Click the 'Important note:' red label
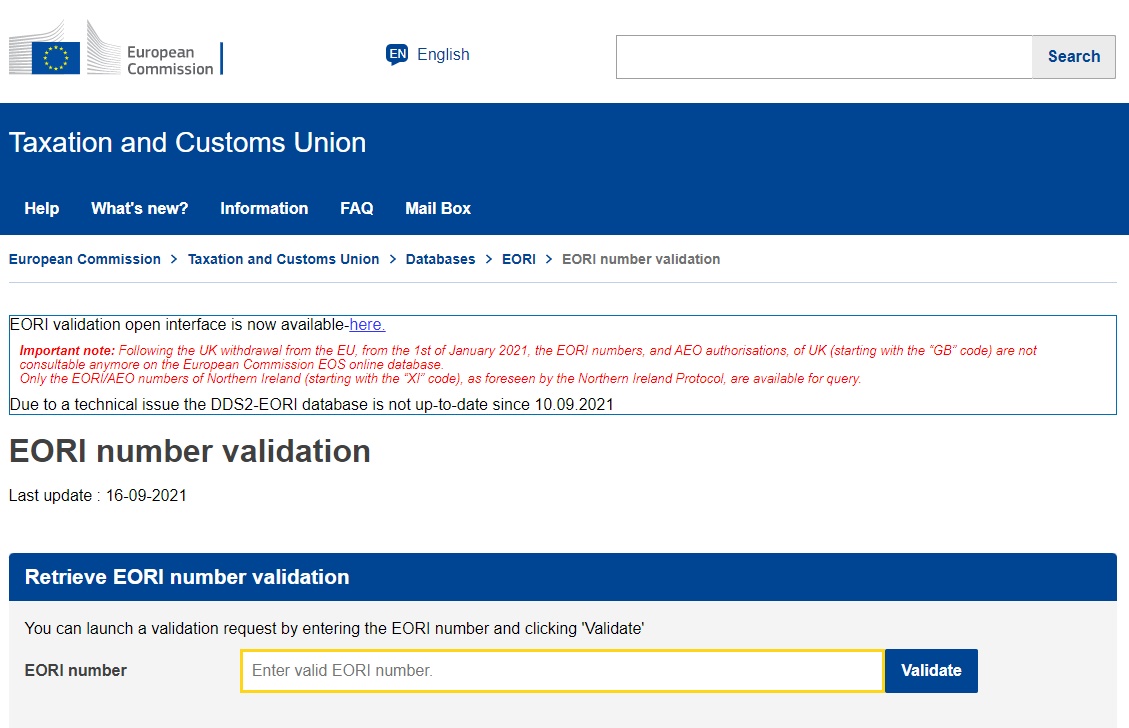 click(x=67, y=351)
